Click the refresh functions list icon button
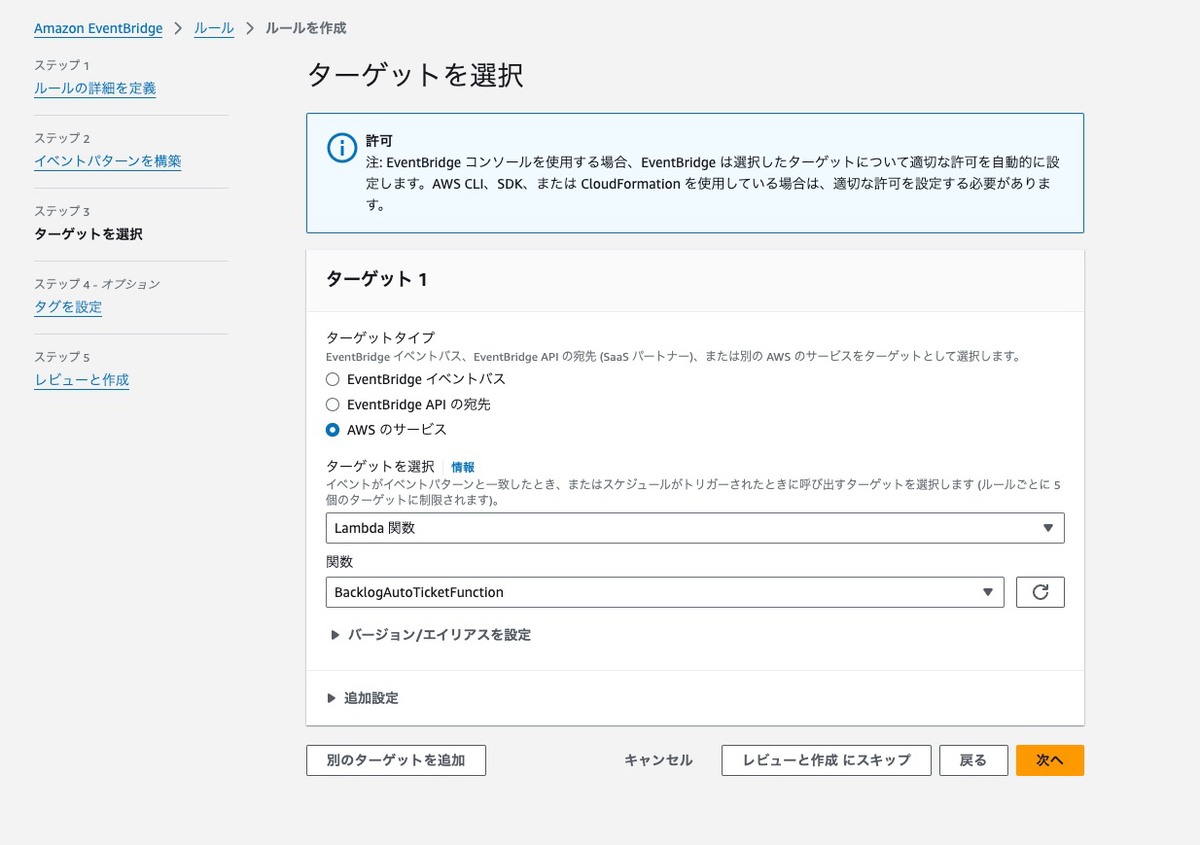1200x845 pixels. (1040, 592)
